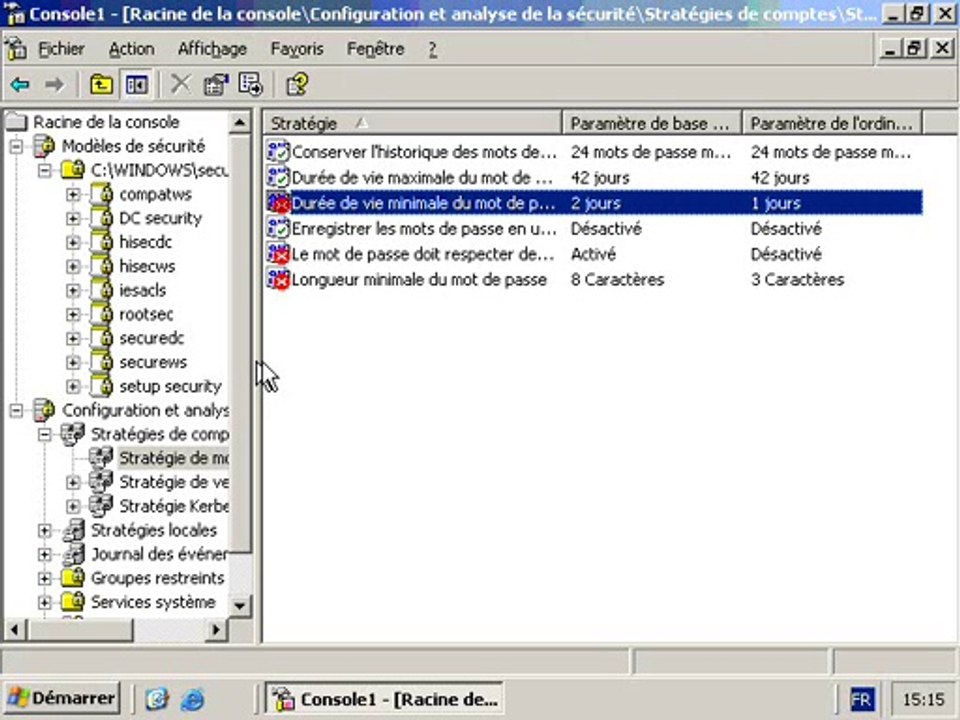Click the Delete X toolbar icon
Screen dimensions: 960x720
point(181,84)
